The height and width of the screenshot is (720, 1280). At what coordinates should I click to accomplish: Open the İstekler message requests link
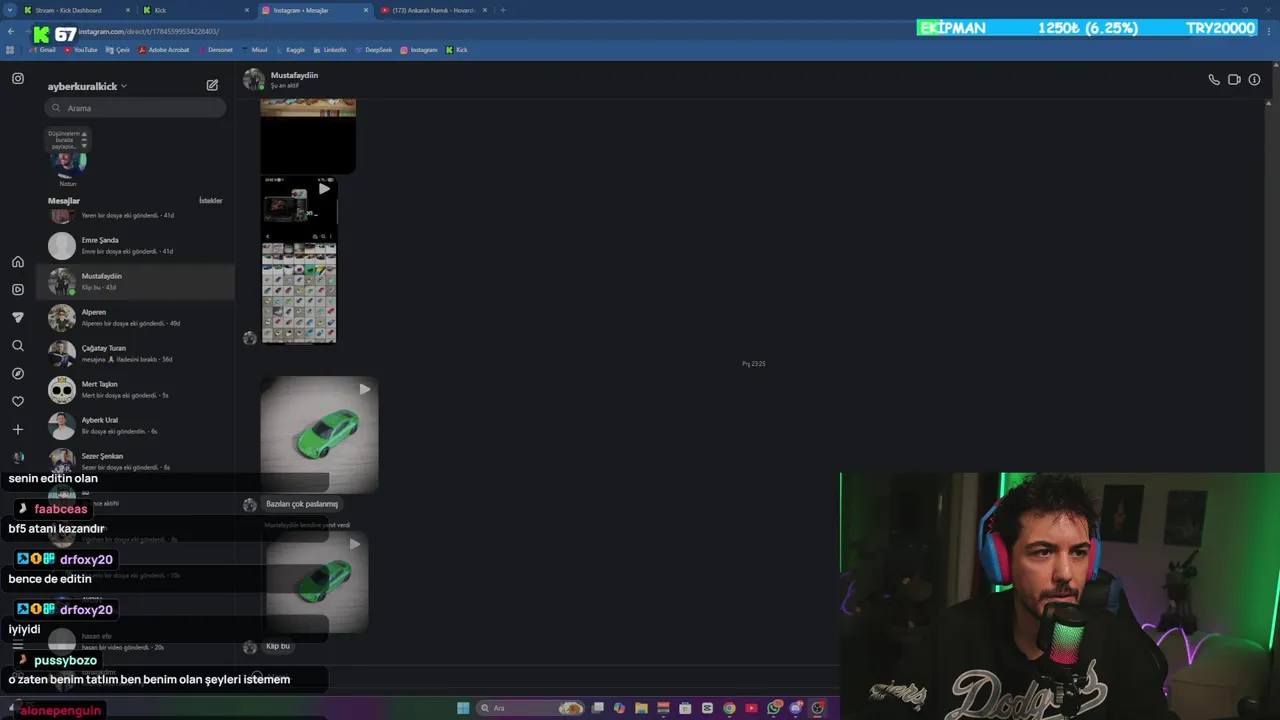(210, 201)
